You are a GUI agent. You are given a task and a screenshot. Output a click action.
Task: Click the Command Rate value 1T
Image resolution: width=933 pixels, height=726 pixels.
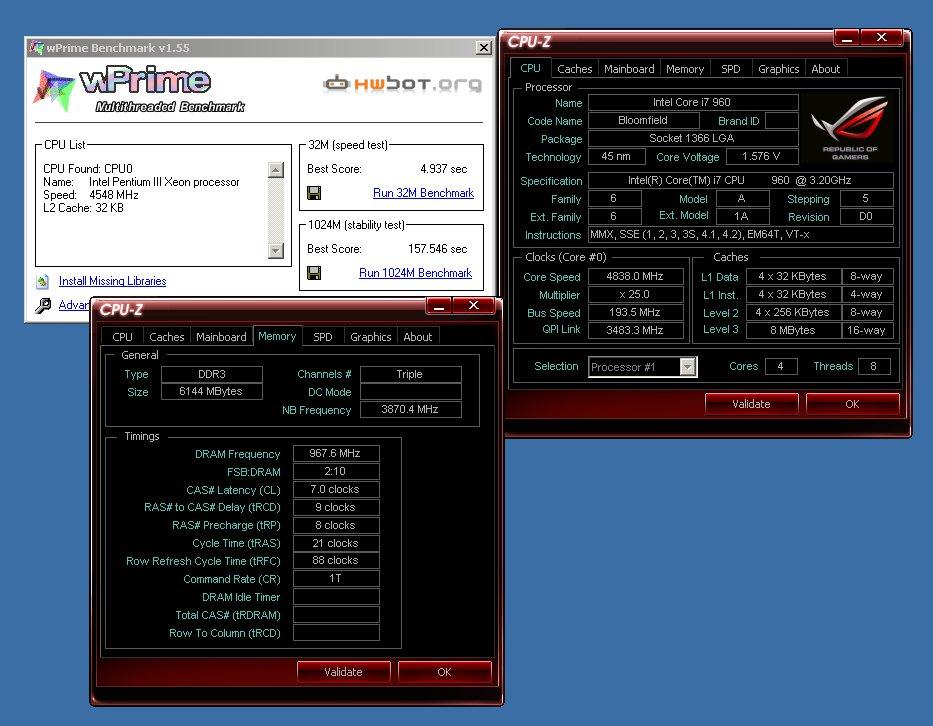(336, 578)
